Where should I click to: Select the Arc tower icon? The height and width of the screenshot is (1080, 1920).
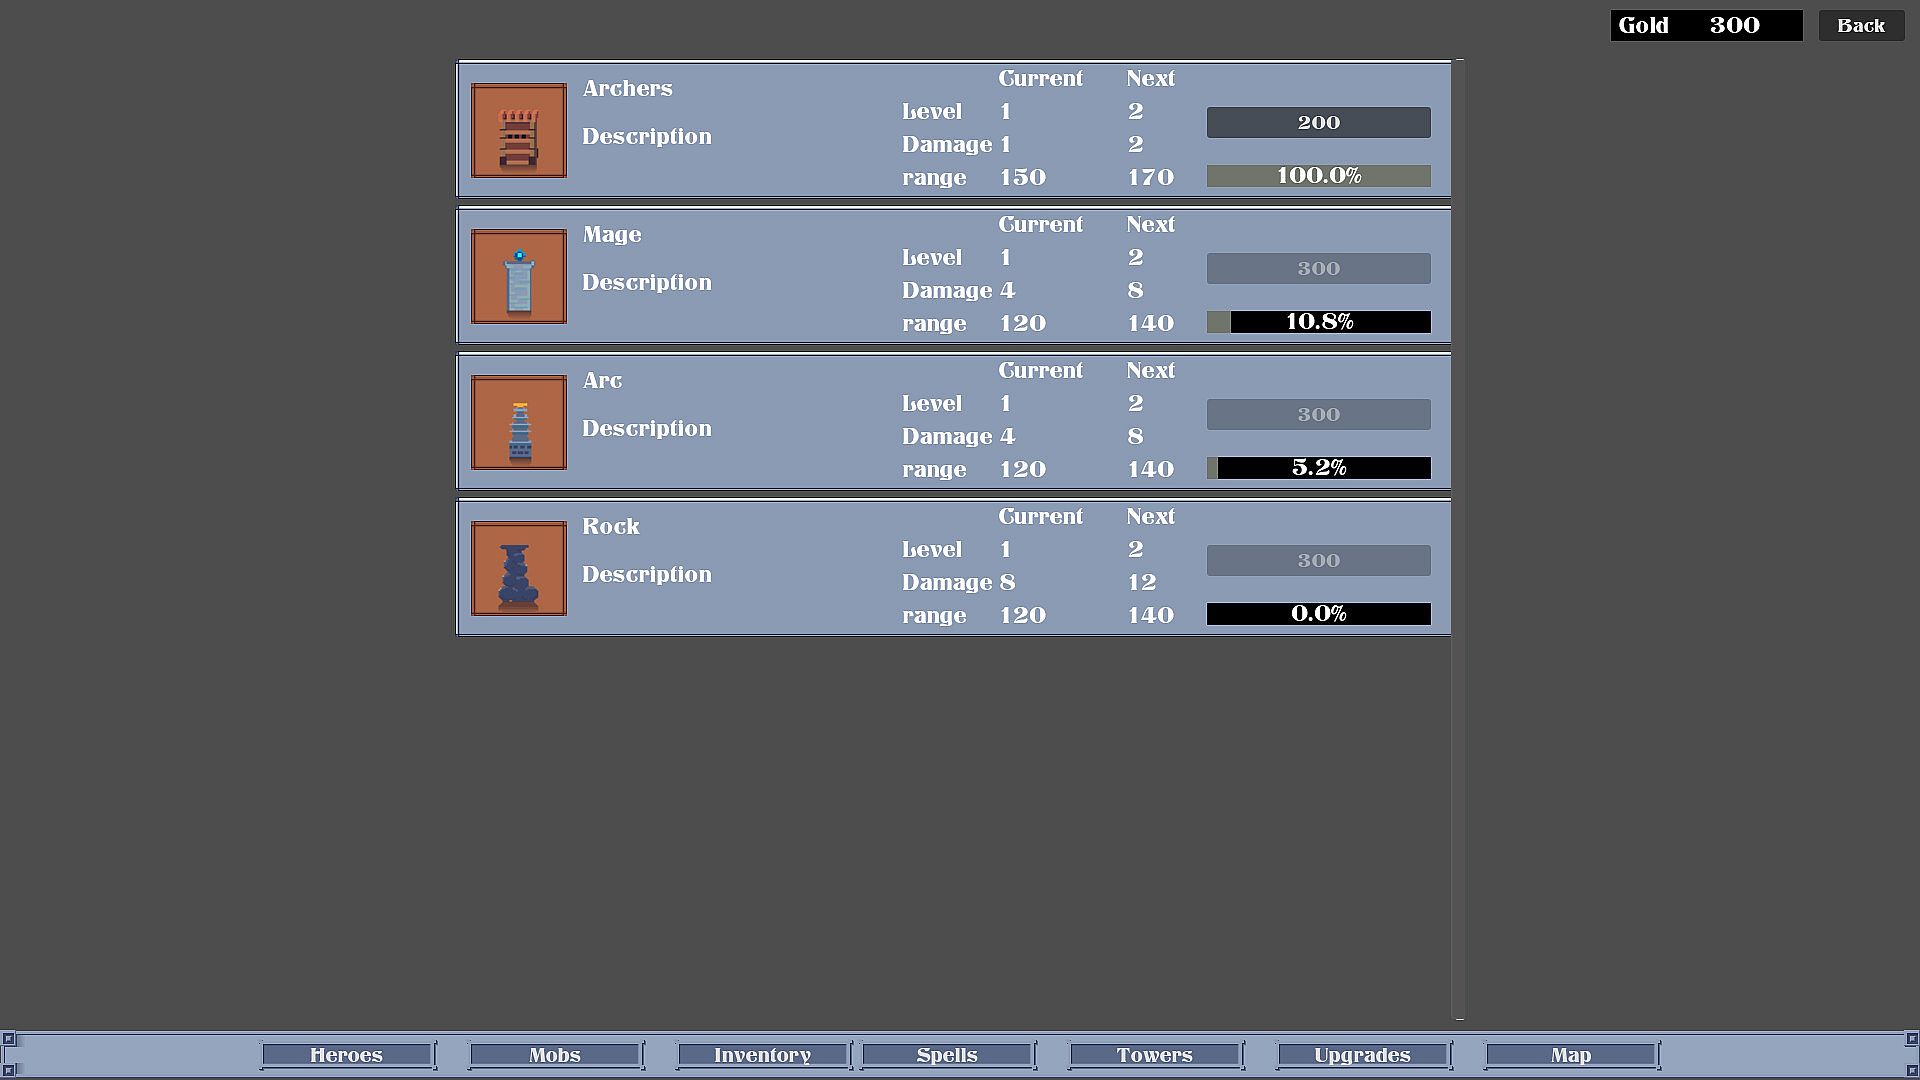(x=518, y=422)
